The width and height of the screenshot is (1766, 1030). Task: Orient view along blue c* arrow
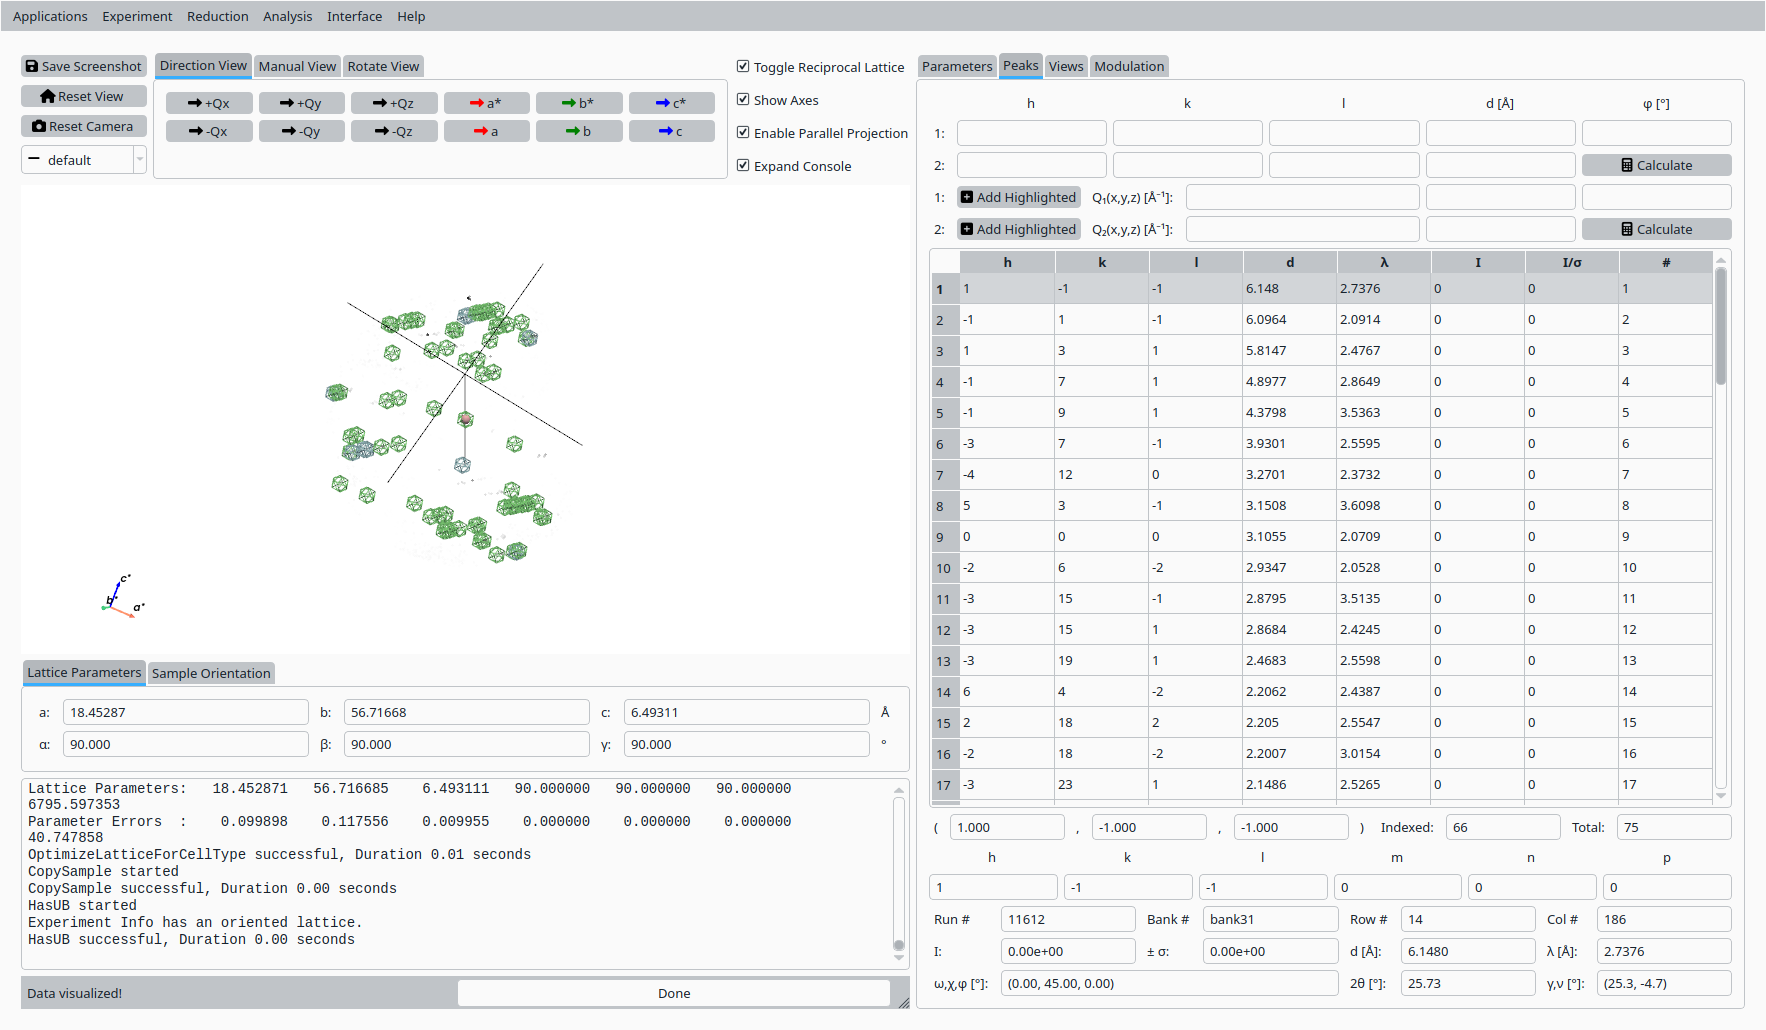tap(671, 103)
